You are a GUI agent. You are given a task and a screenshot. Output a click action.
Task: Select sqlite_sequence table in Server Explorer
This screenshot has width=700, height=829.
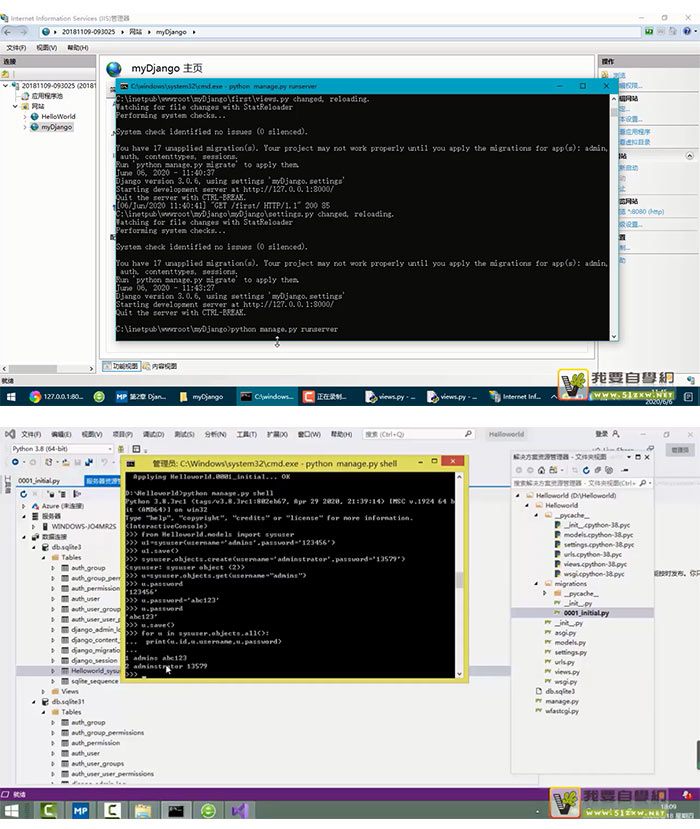coord(95,681)
